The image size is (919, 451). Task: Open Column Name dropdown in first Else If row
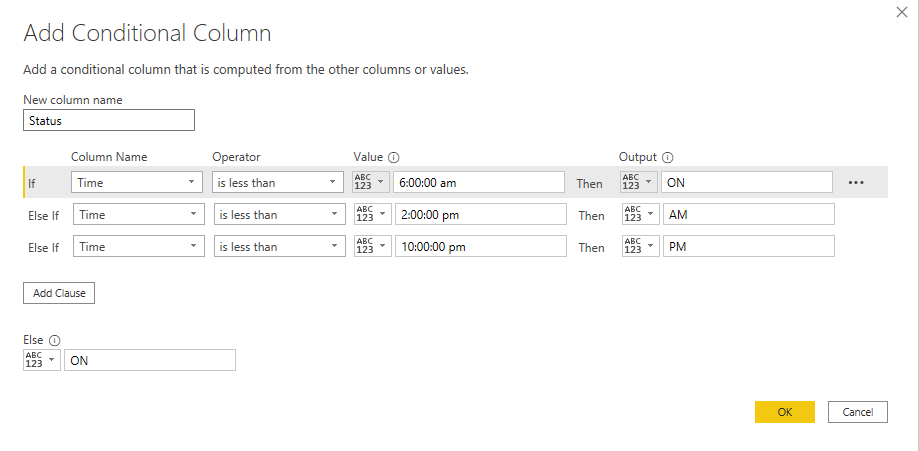click(139, 215)
